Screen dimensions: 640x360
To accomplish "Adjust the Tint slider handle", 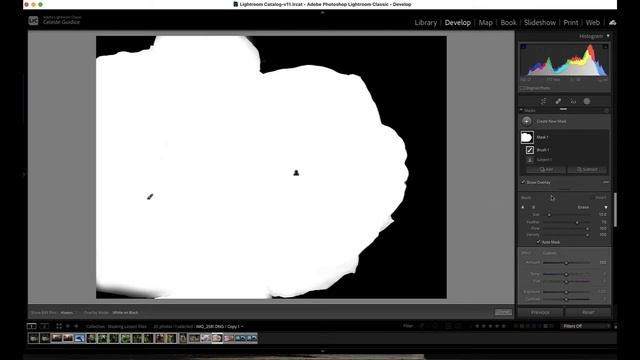I will coord(566,281).
